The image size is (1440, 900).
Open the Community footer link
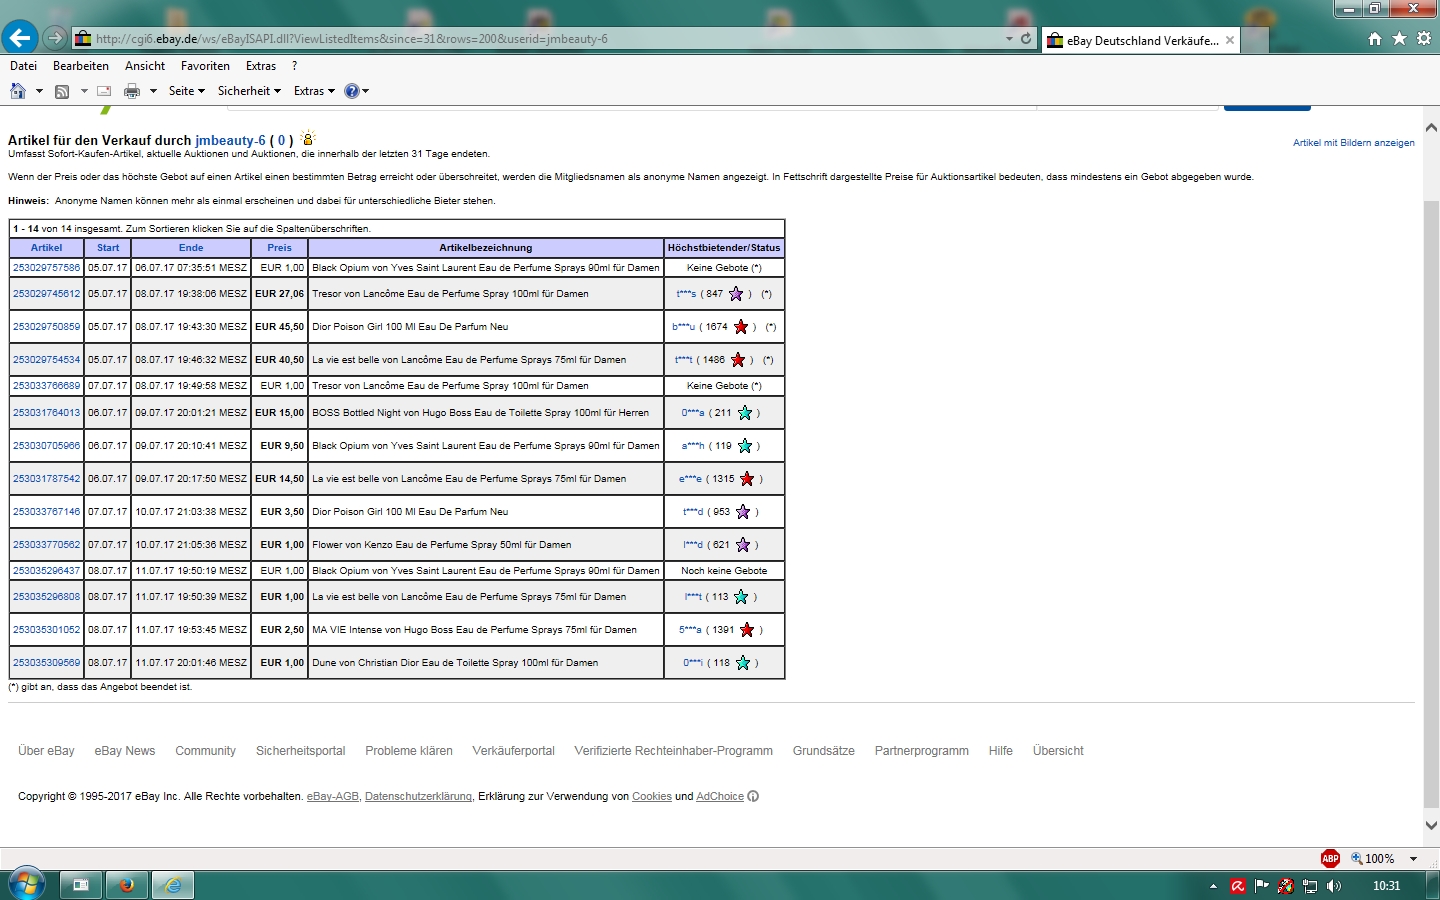205,751
